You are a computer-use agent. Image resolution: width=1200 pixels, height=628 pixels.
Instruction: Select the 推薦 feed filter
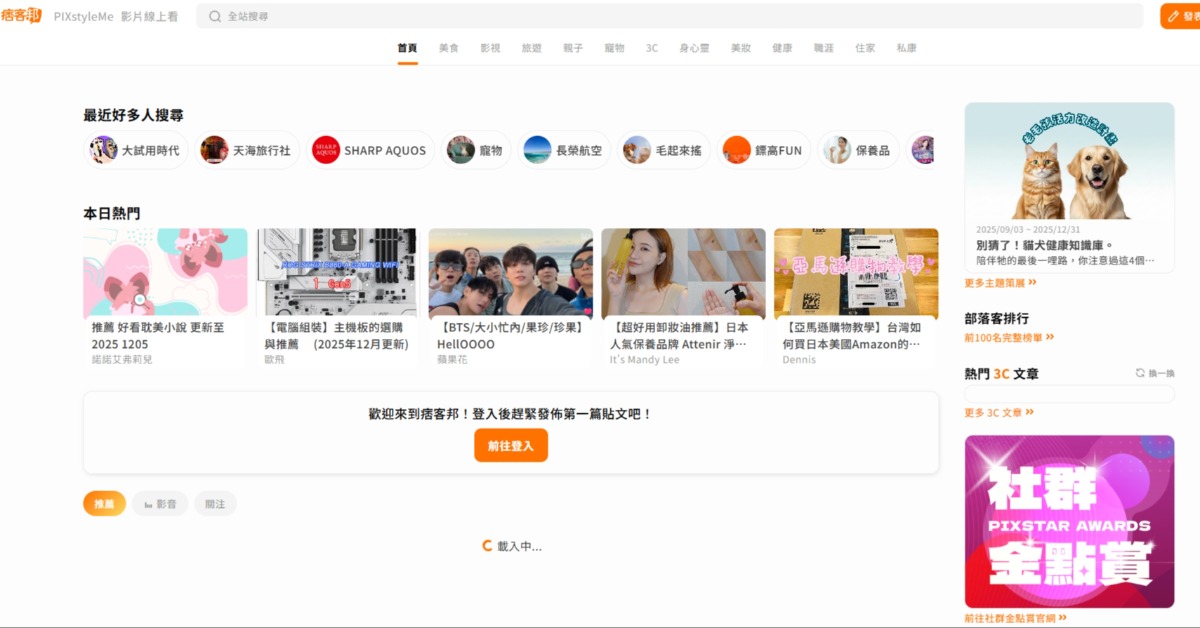coord(104,504)
